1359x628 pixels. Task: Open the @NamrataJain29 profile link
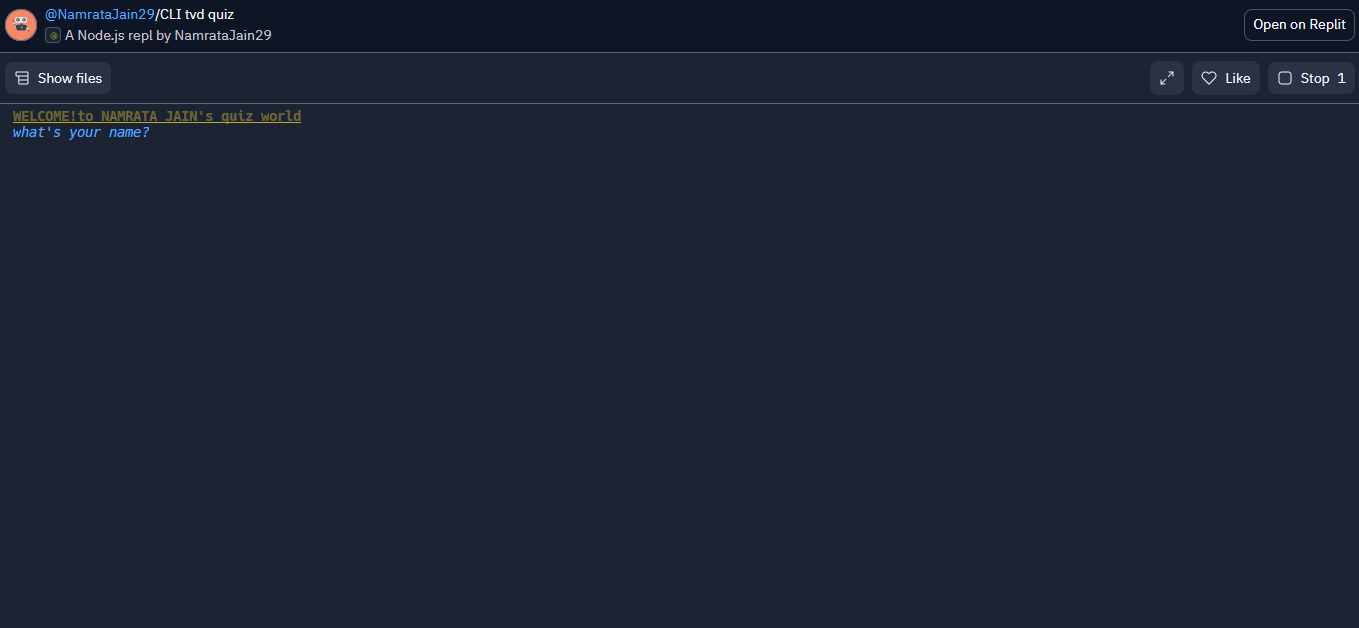tap(100, 14)
